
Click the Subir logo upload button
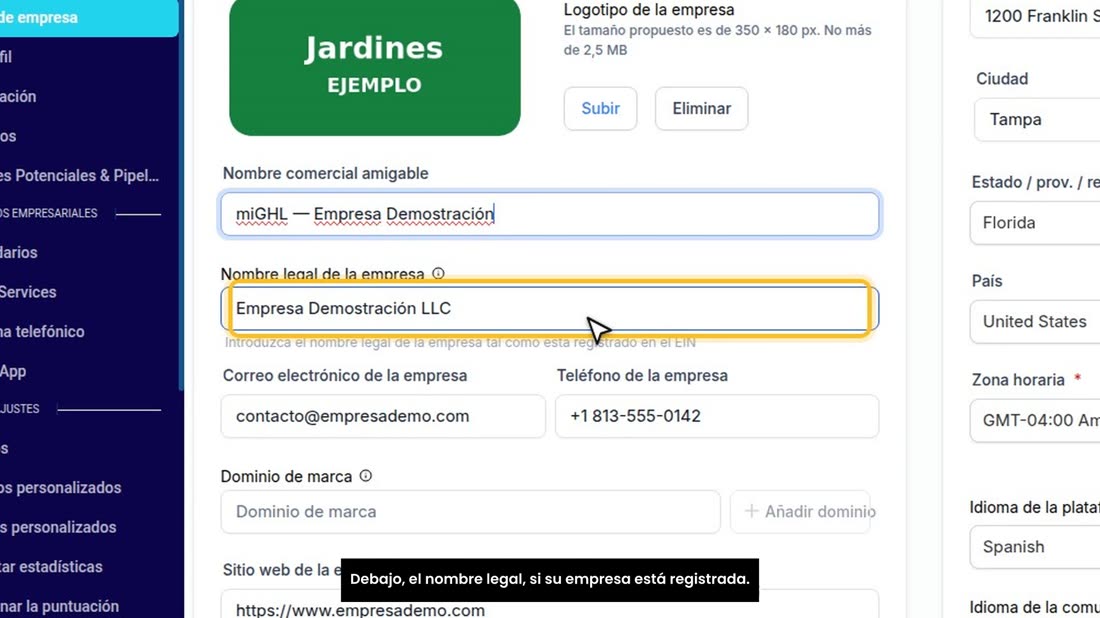(600, 109)
